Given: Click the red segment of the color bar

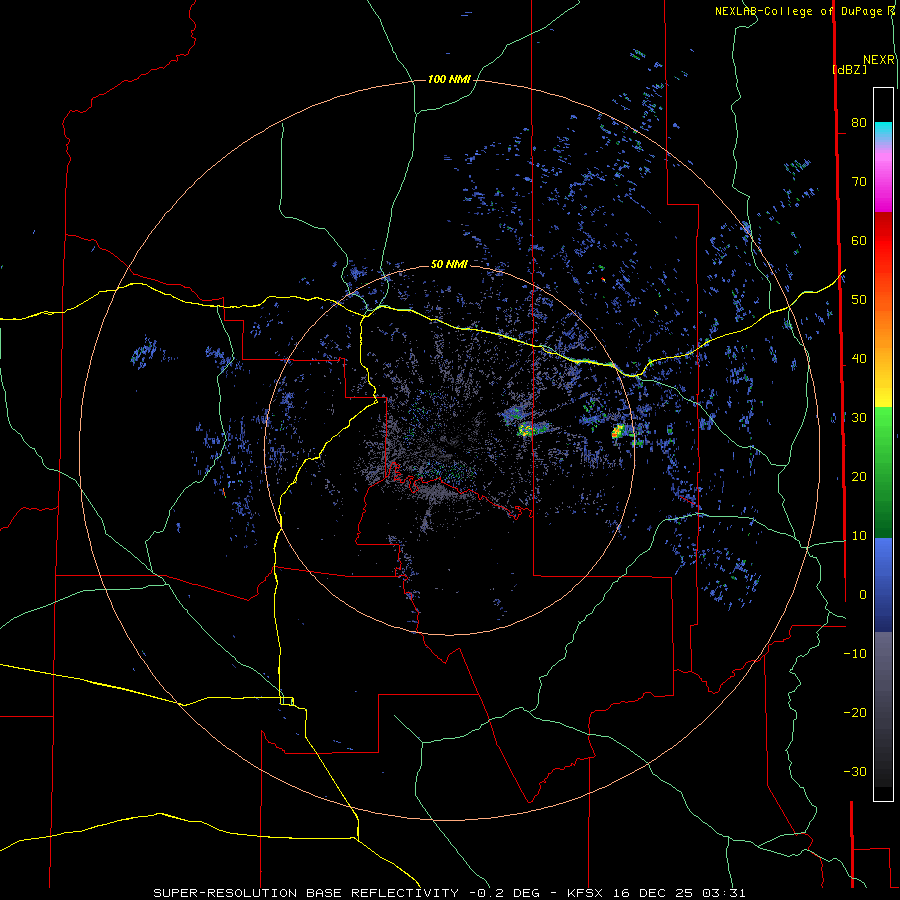Looking at the screenshot, I should click(x=883, y=241).
